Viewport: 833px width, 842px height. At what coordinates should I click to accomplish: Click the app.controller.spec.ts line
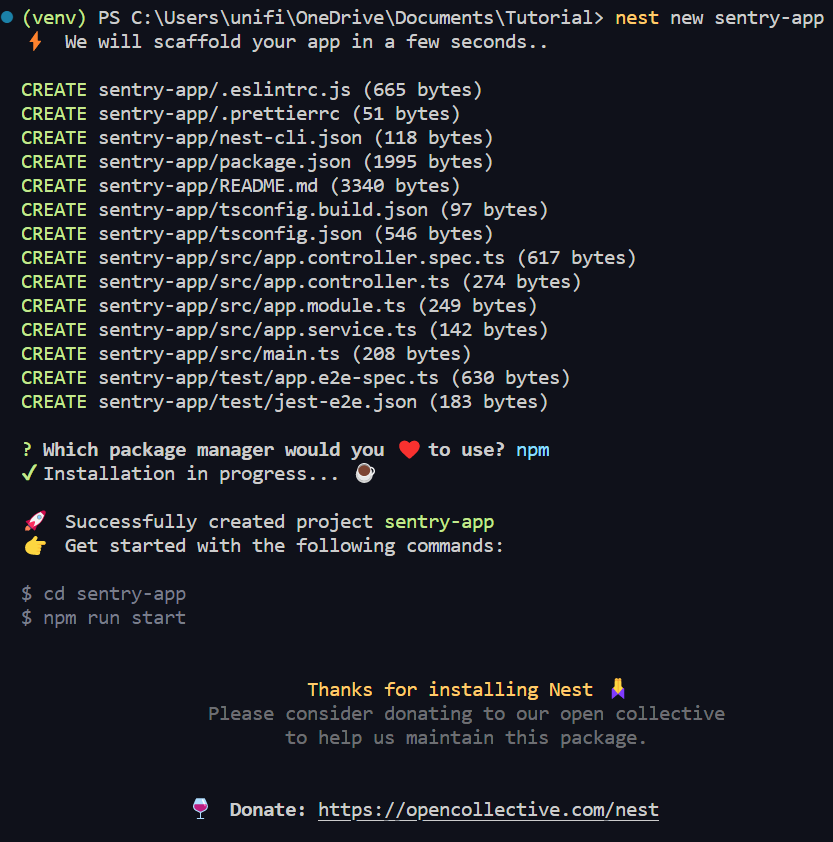(329, 258)
